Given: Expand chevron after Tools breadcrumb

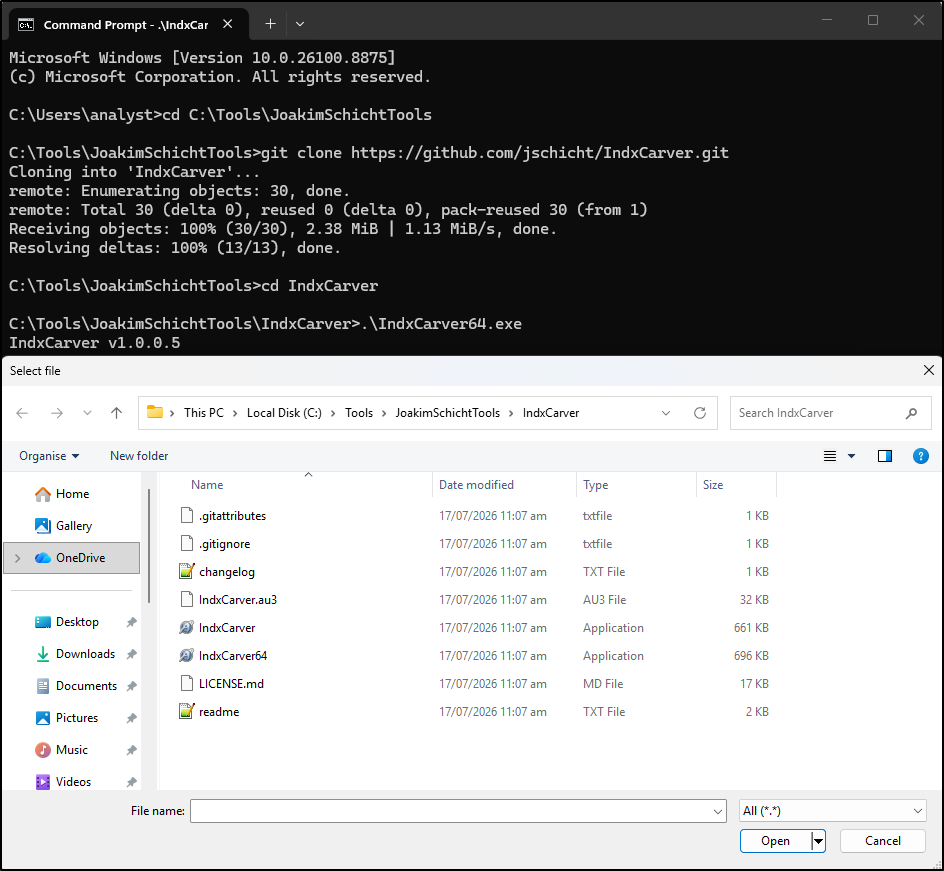Looking at the screenshot, I should point(384,413).
